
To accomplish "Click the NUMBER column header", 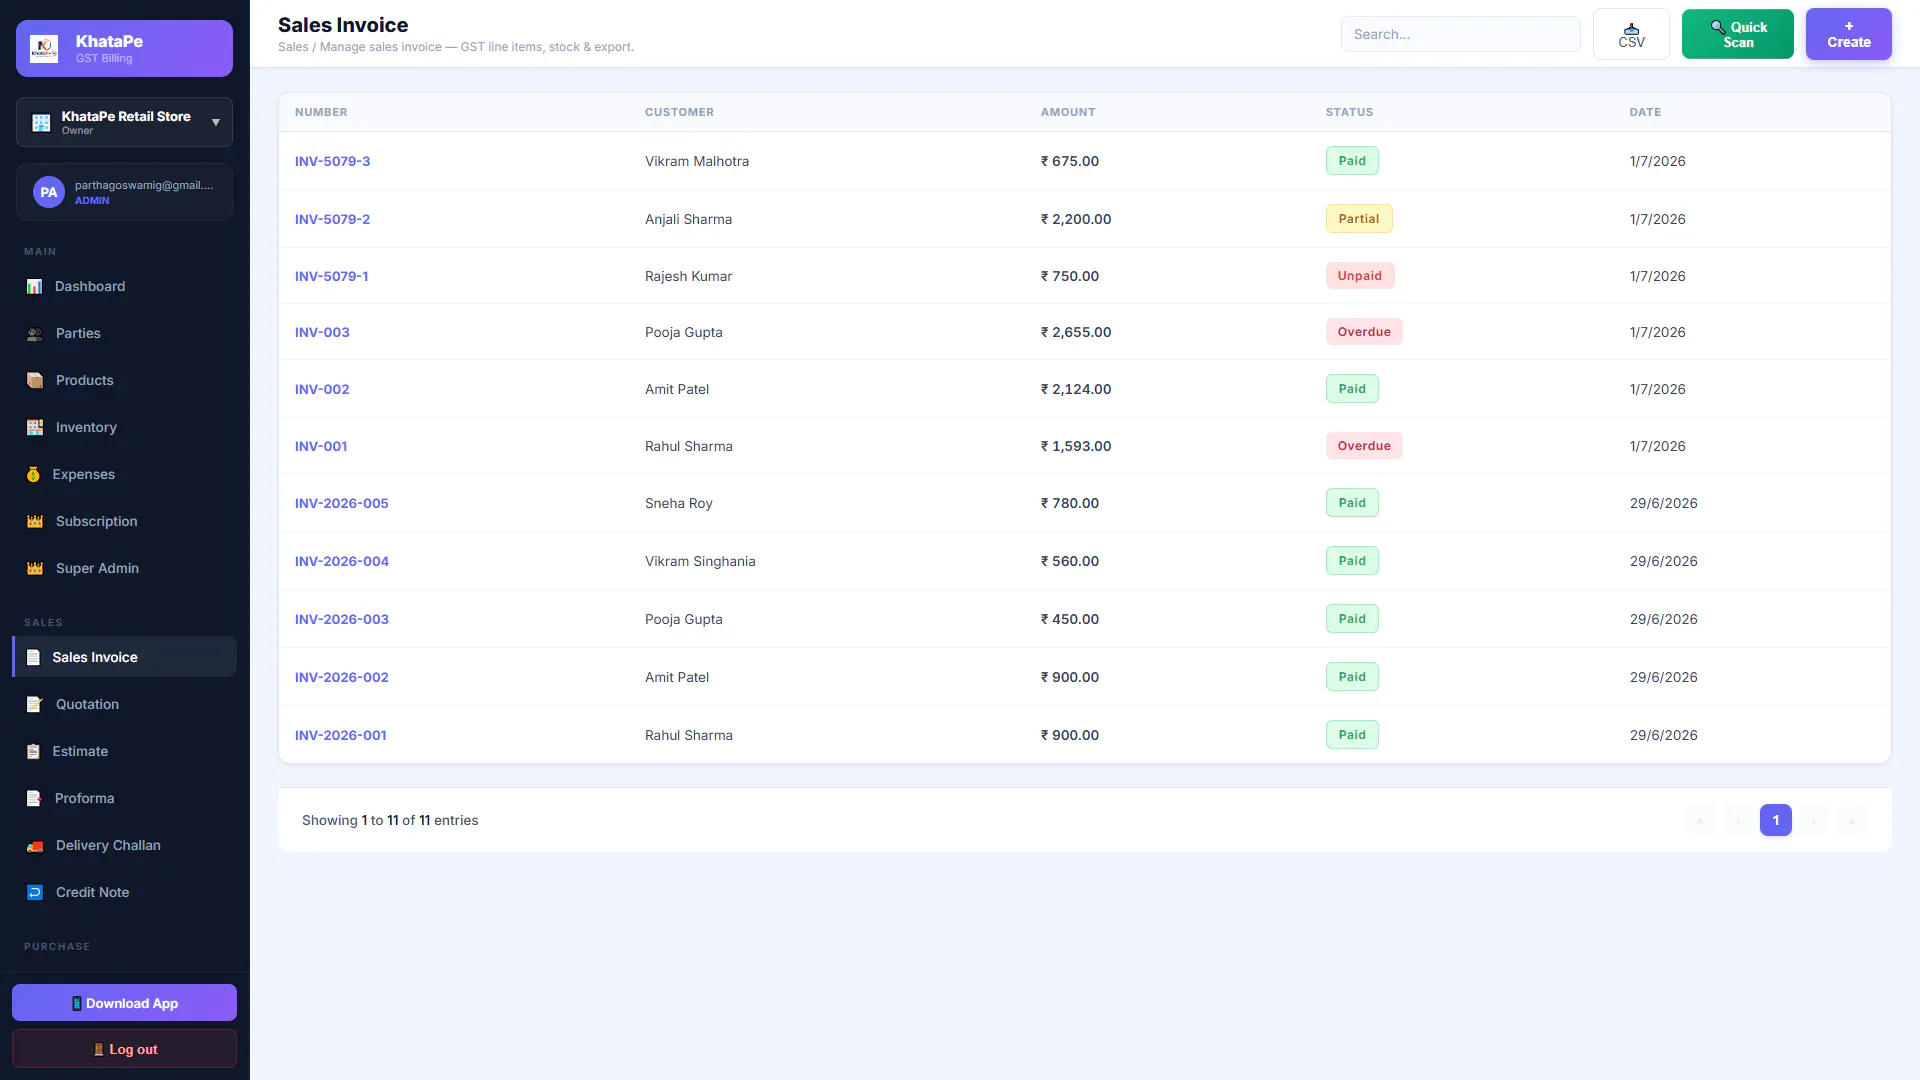I will pos(321,112).
